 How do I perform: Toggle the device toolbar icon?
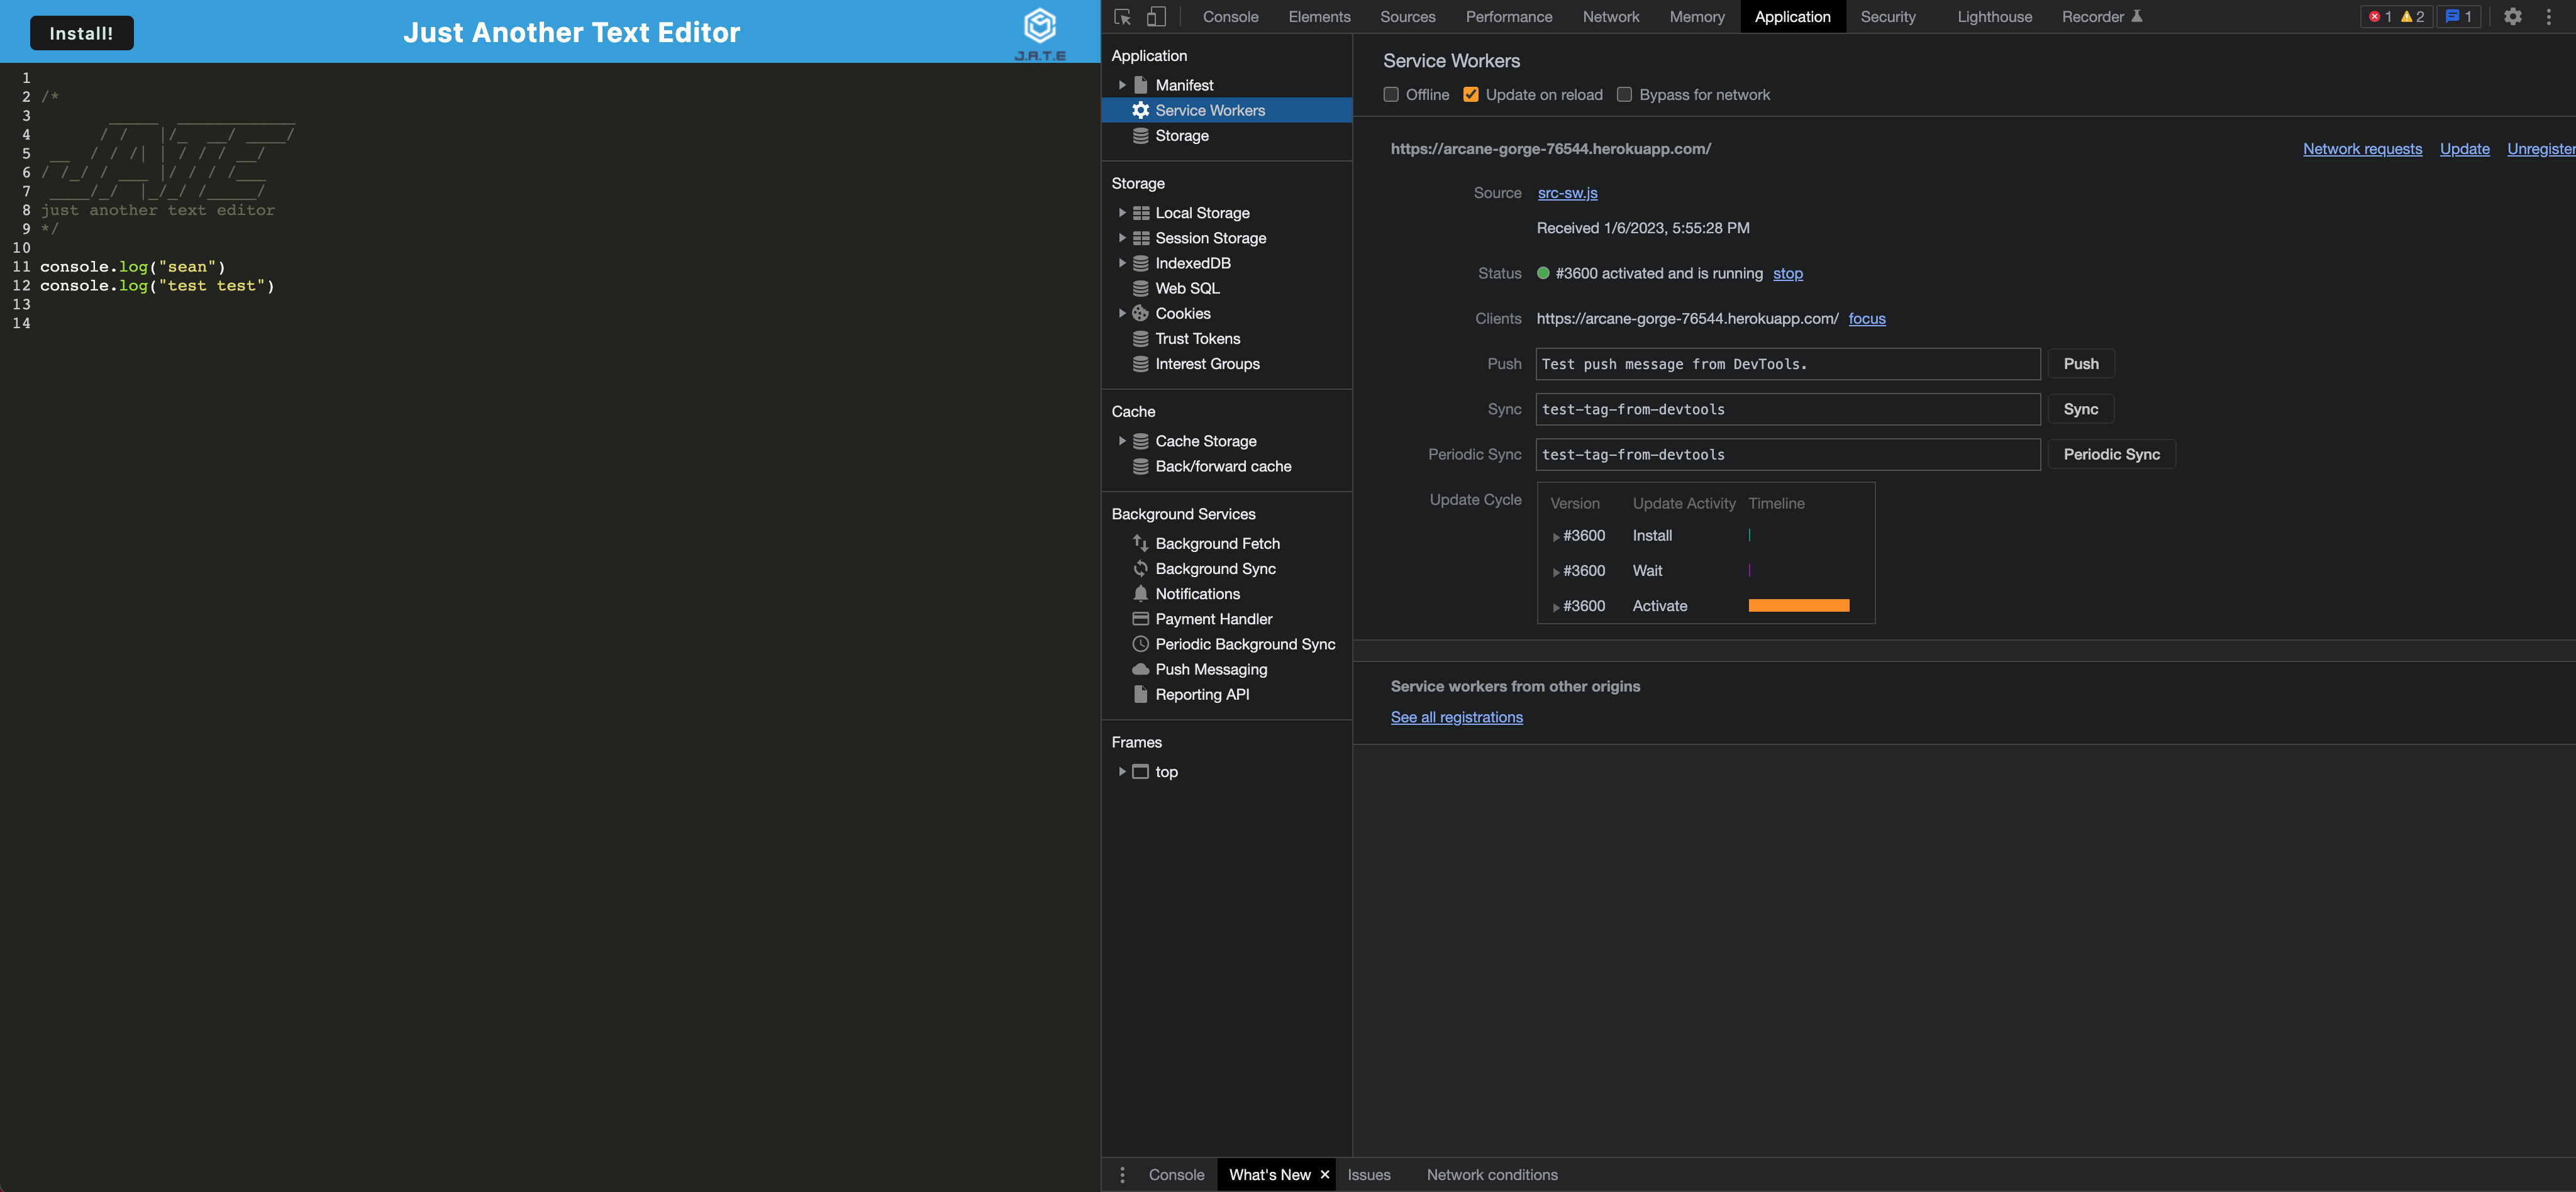1156,17
